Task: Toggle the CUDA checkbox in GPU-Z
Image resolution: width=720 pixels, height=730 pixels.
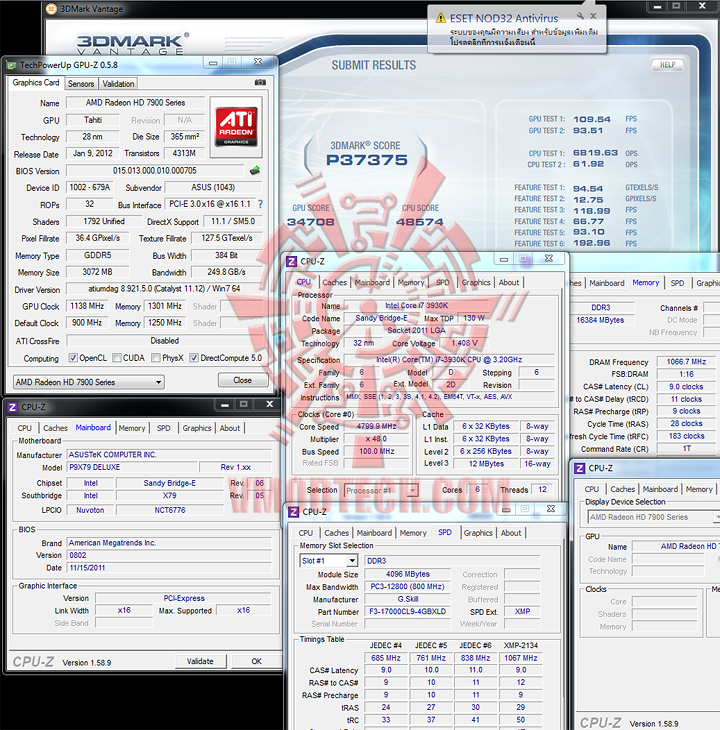Action: (117, 358)
